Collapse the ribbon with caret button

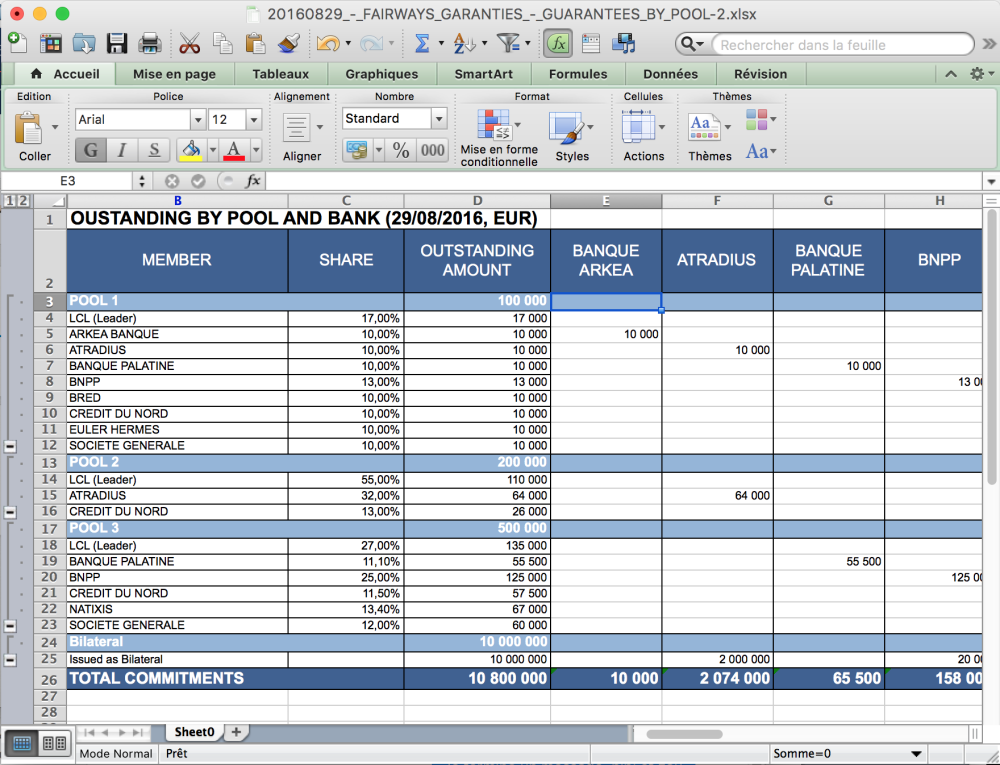(x=951, y=74)
